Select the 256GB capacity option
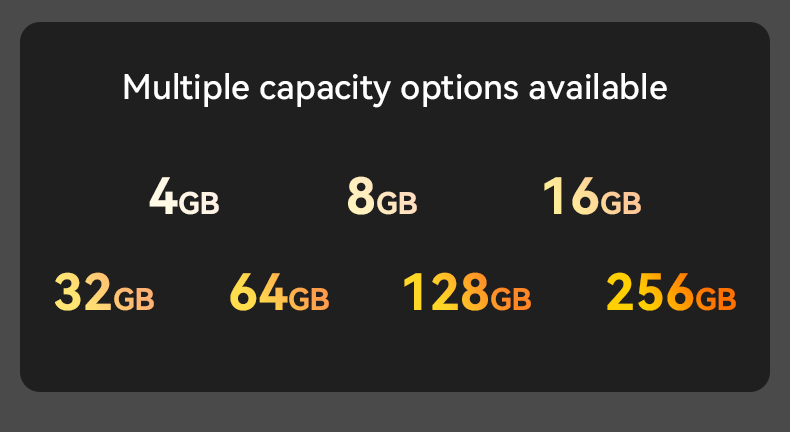The height and width of the screenshot is (432, 790). click(x=671, y=293)
